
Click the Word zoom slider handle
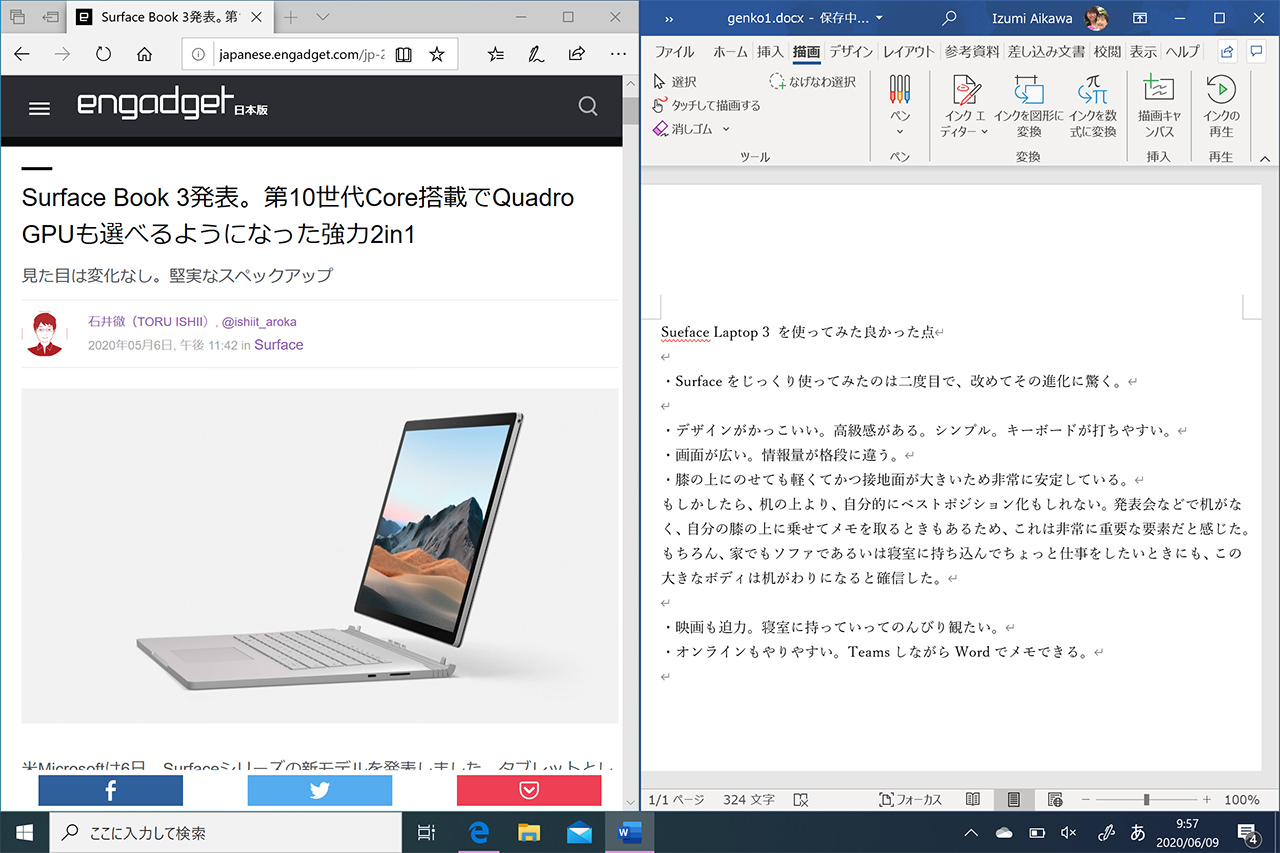point(1146,800)
